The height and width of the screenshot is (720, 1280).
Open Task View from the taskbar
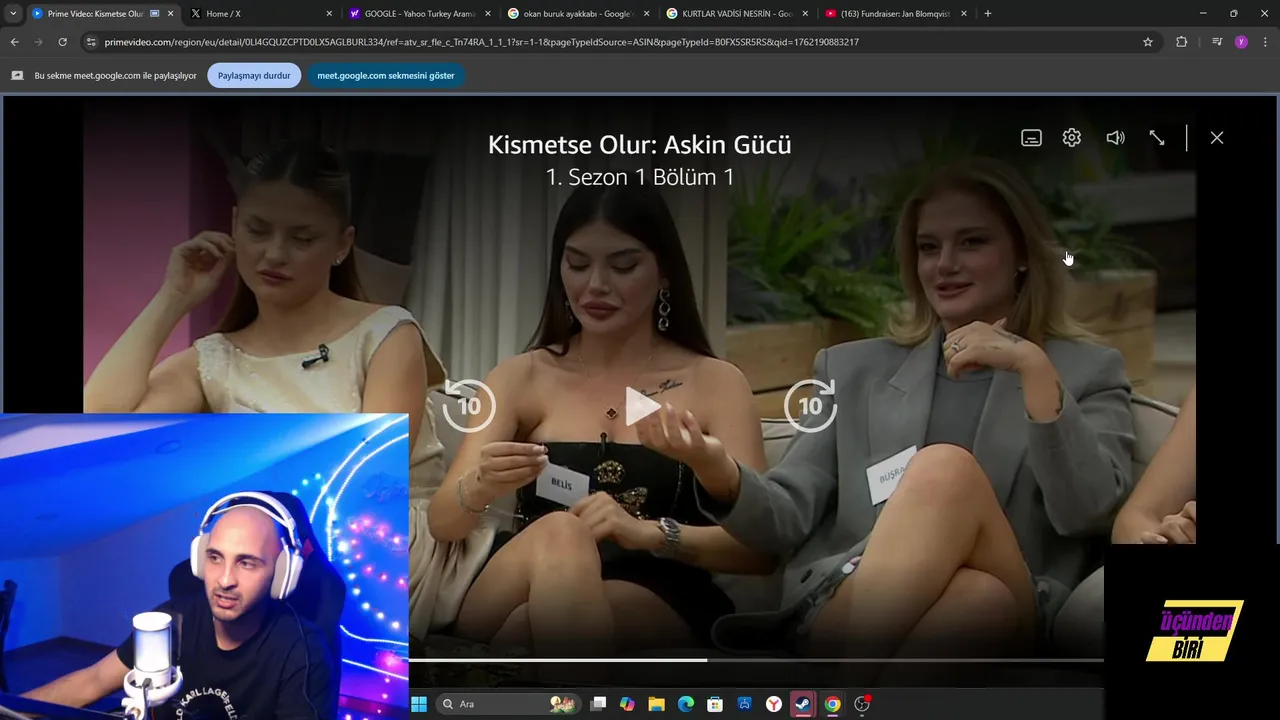[x=598, y=704]
